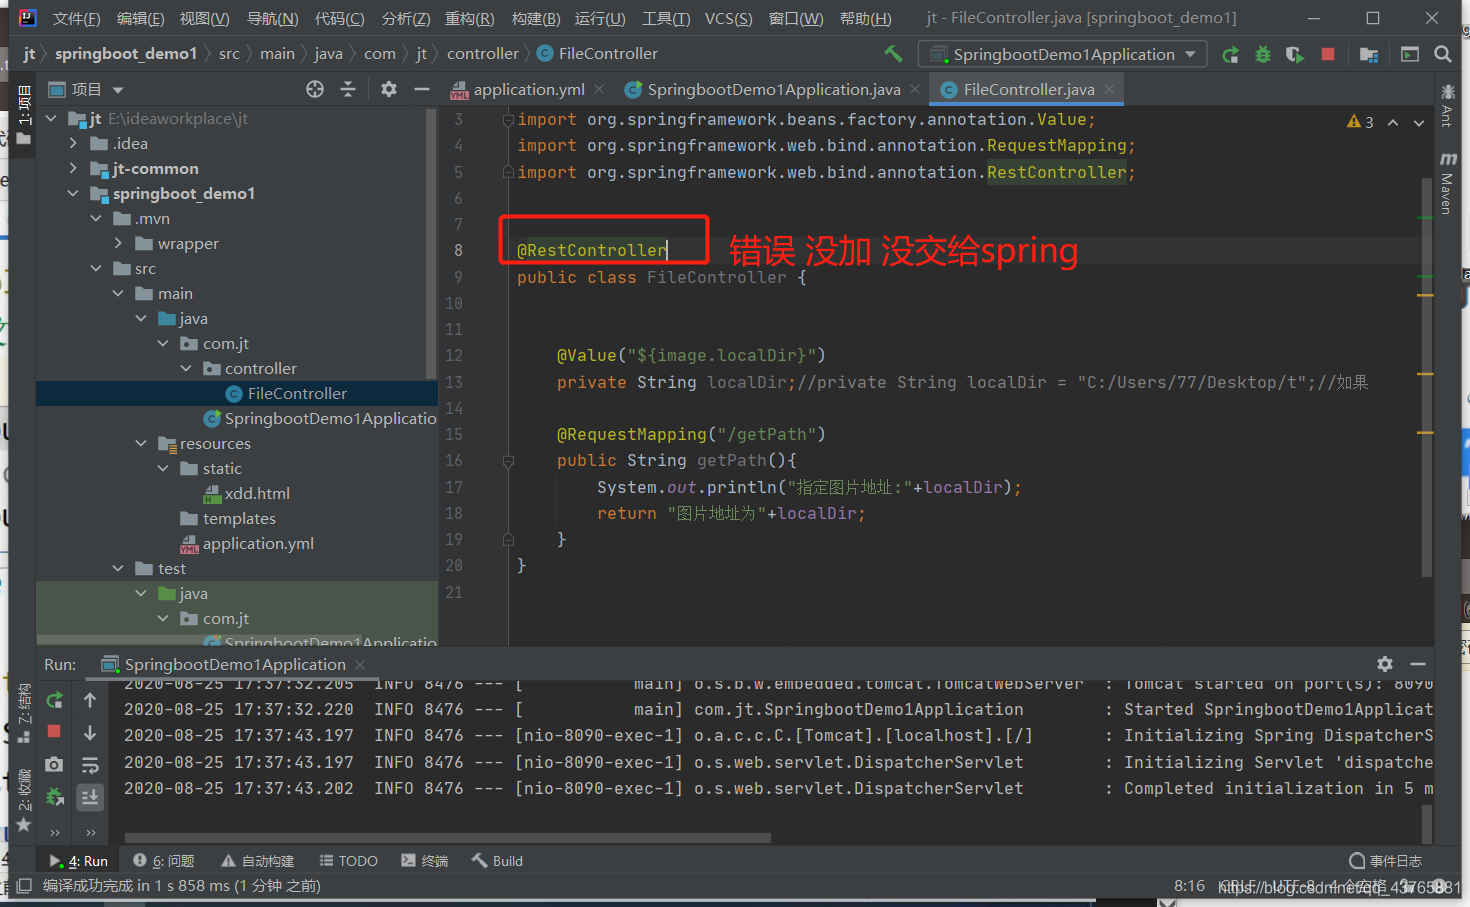Rerun application in Run panel
This screenshot has width=1470, height=907.
(54, 700)
